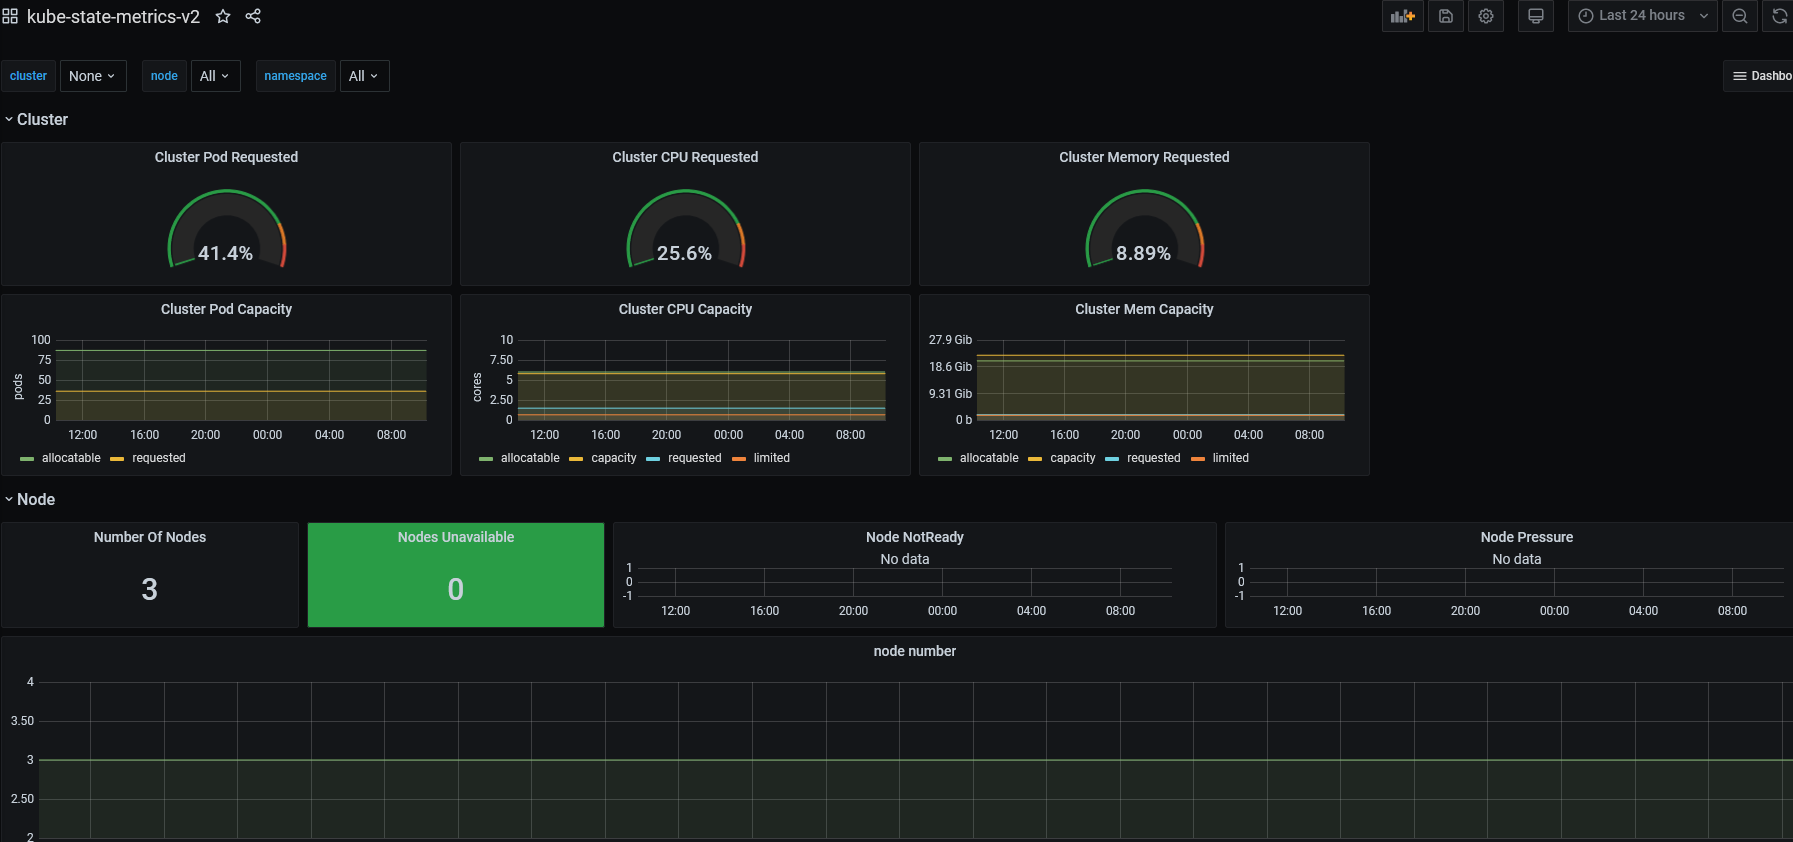Toggle limited series in CPU Capacity legend
1793x842 pixels.
772,458
